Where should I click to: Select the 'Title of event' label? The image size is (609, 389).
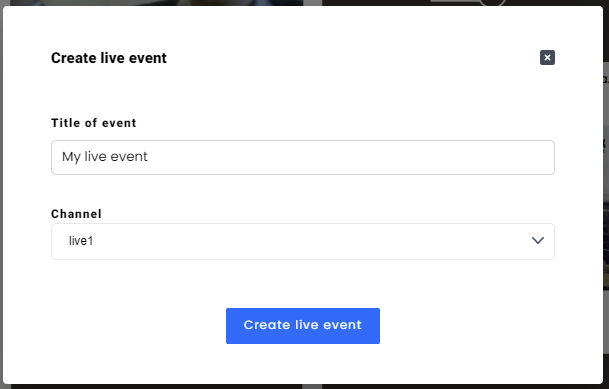point(94,123)
